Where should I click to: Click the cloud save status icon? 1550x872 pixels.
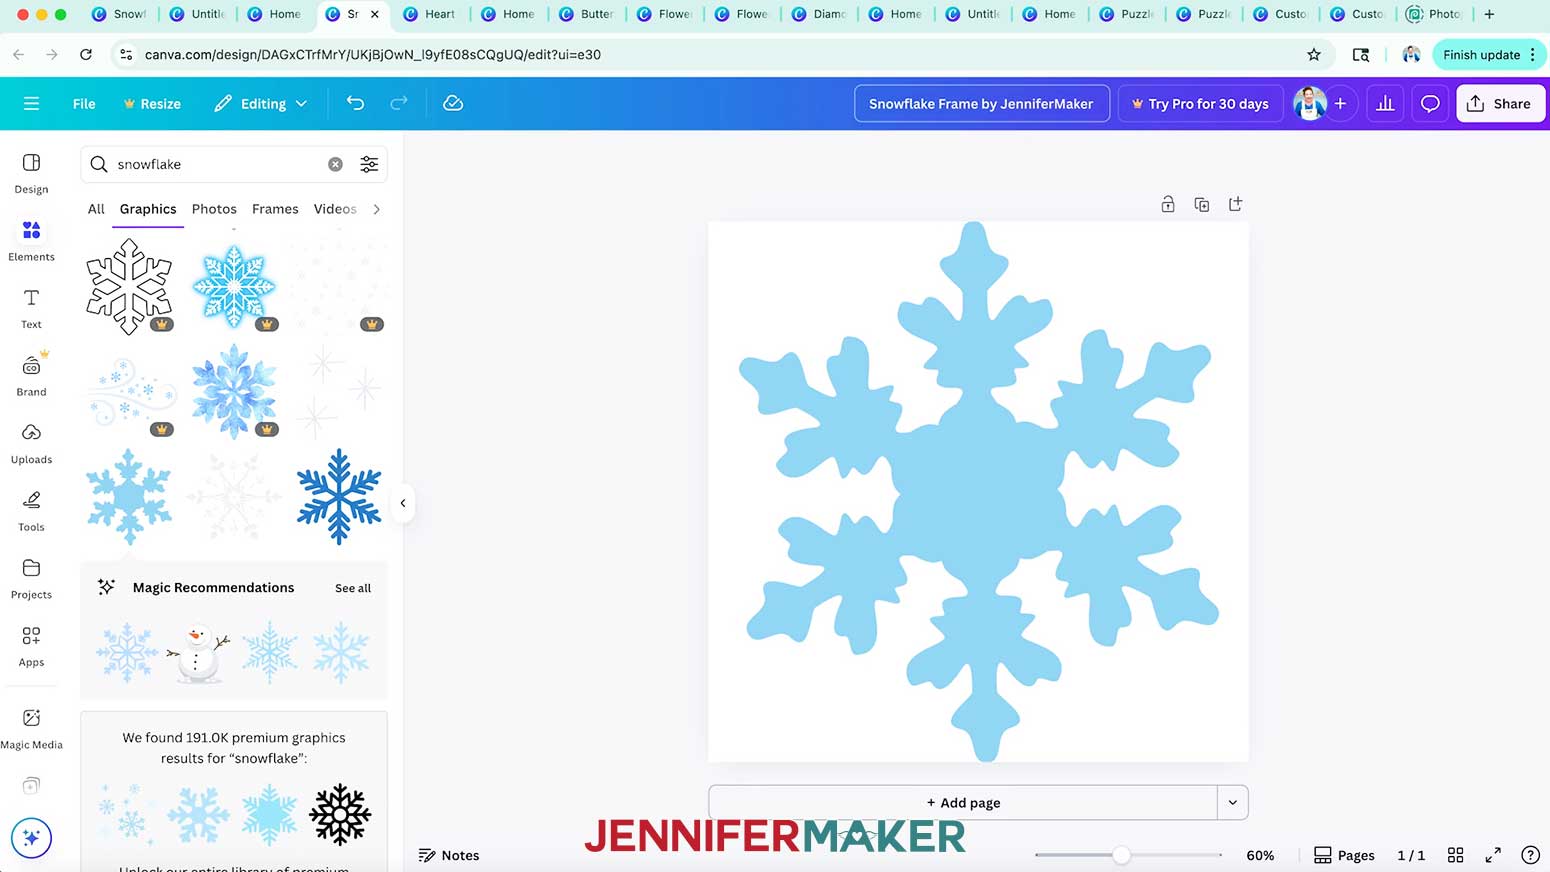453,103
